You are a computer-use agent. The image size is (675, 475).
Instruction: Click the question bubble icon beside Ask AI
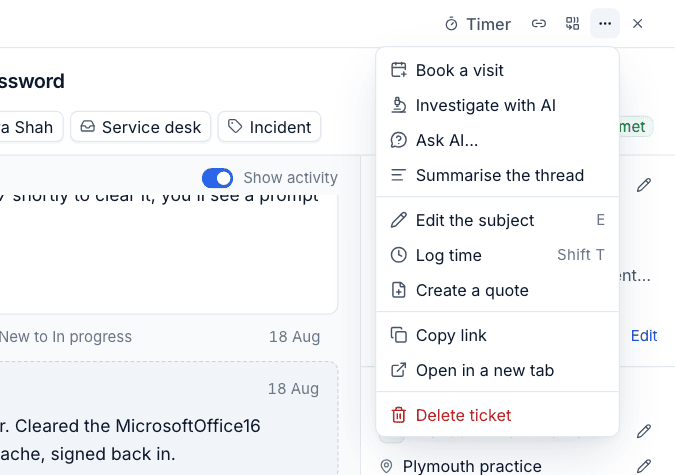399,140
